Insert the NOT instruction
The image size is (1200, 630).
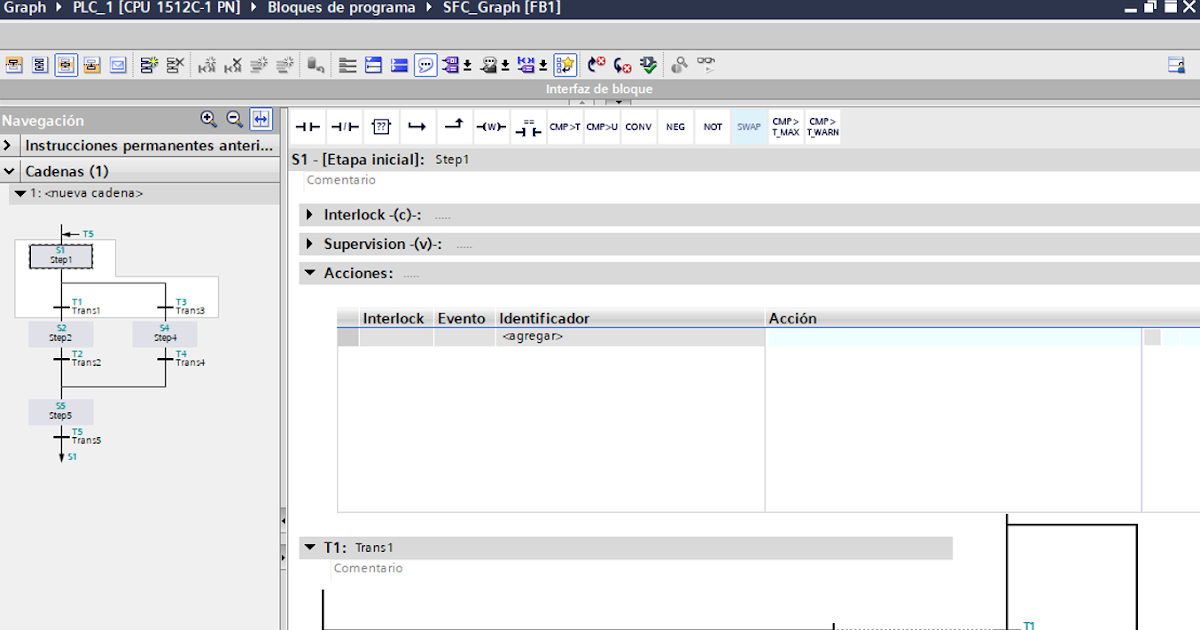pos(712,126)
